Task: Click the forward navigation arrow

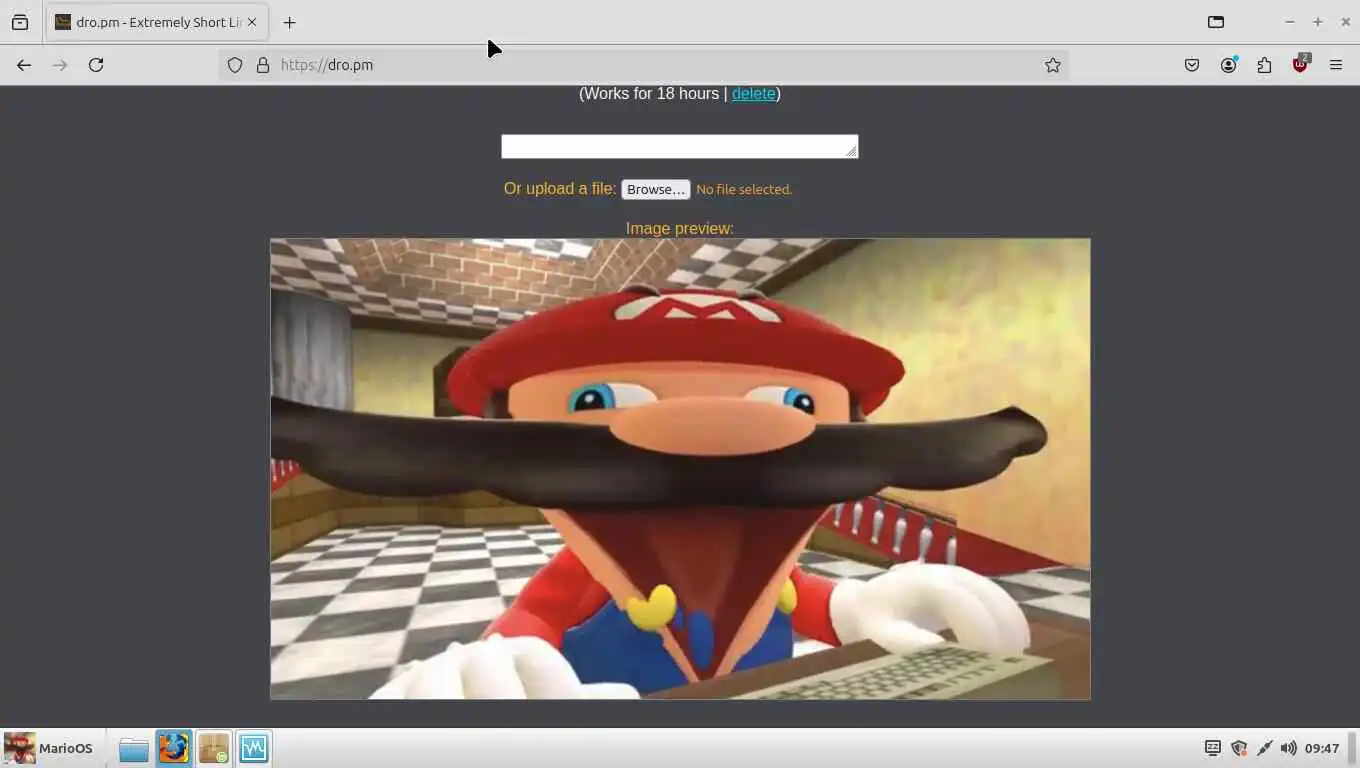Action: (60, 65)
